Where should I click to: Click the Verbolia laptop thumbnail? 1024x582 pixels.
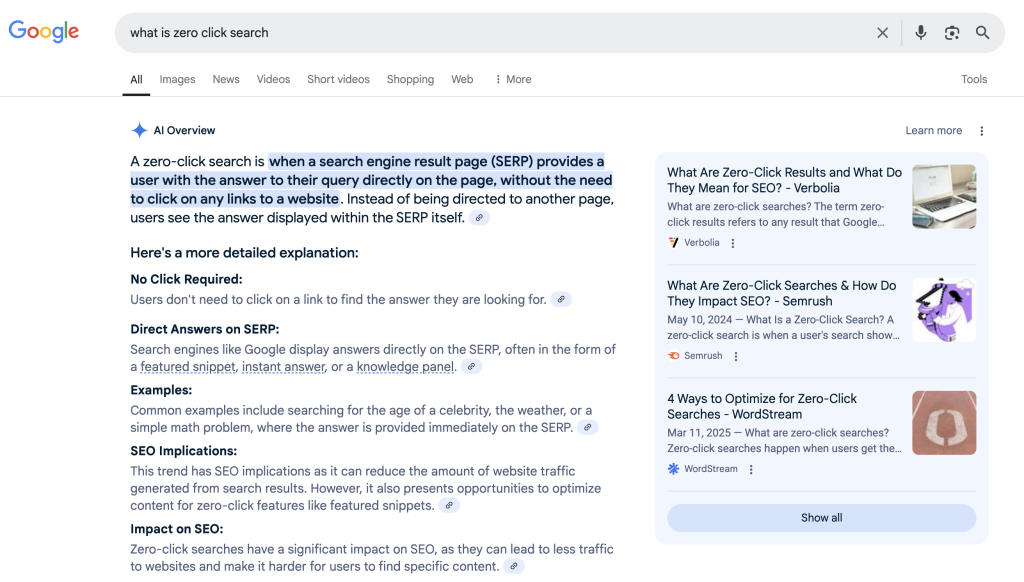click(x=944, y=197)
